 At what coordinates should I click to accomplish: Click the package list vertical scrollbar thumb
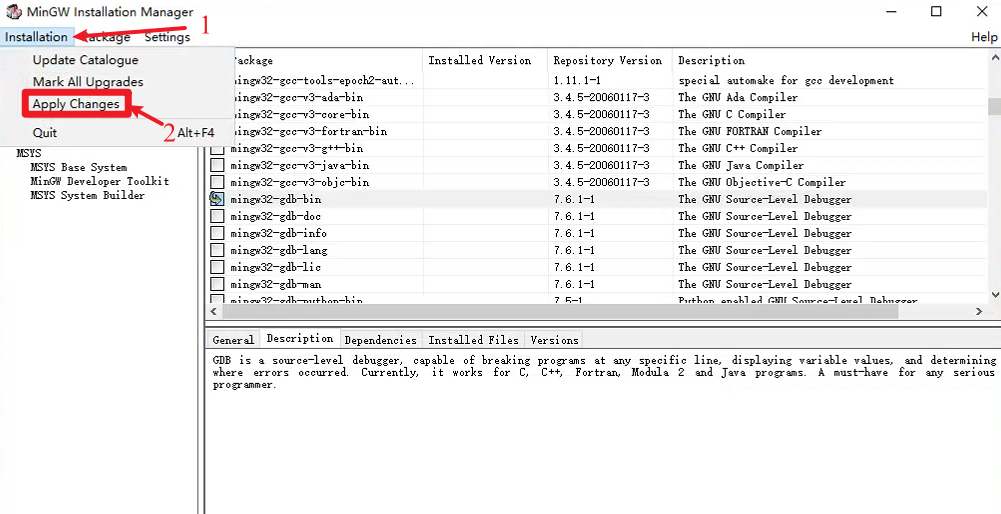[994, 106]
